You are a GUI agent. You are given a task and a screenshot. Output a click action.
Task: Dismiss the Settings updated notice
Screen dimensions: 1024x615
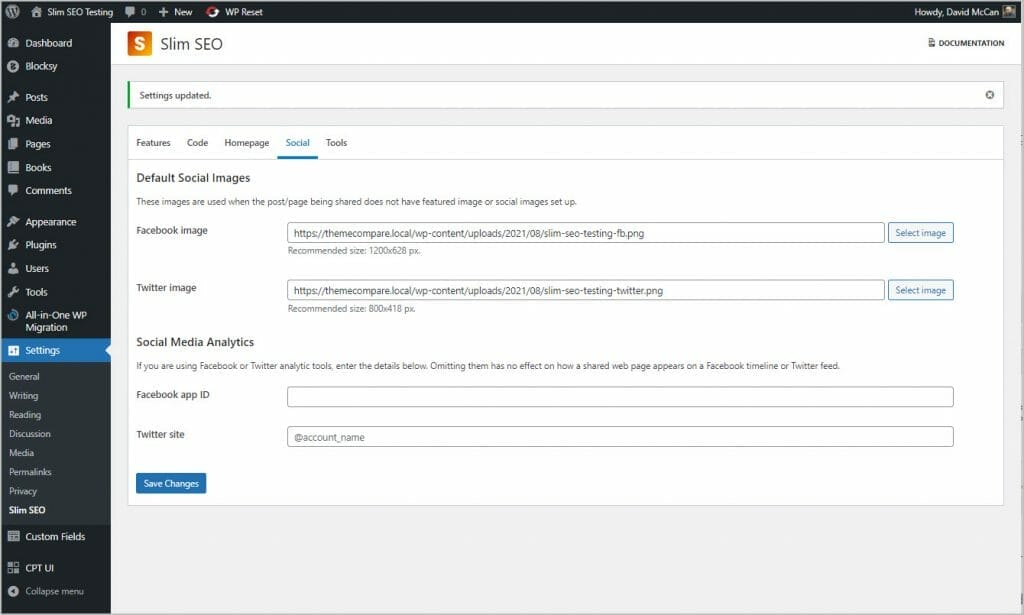pos(990,95)
